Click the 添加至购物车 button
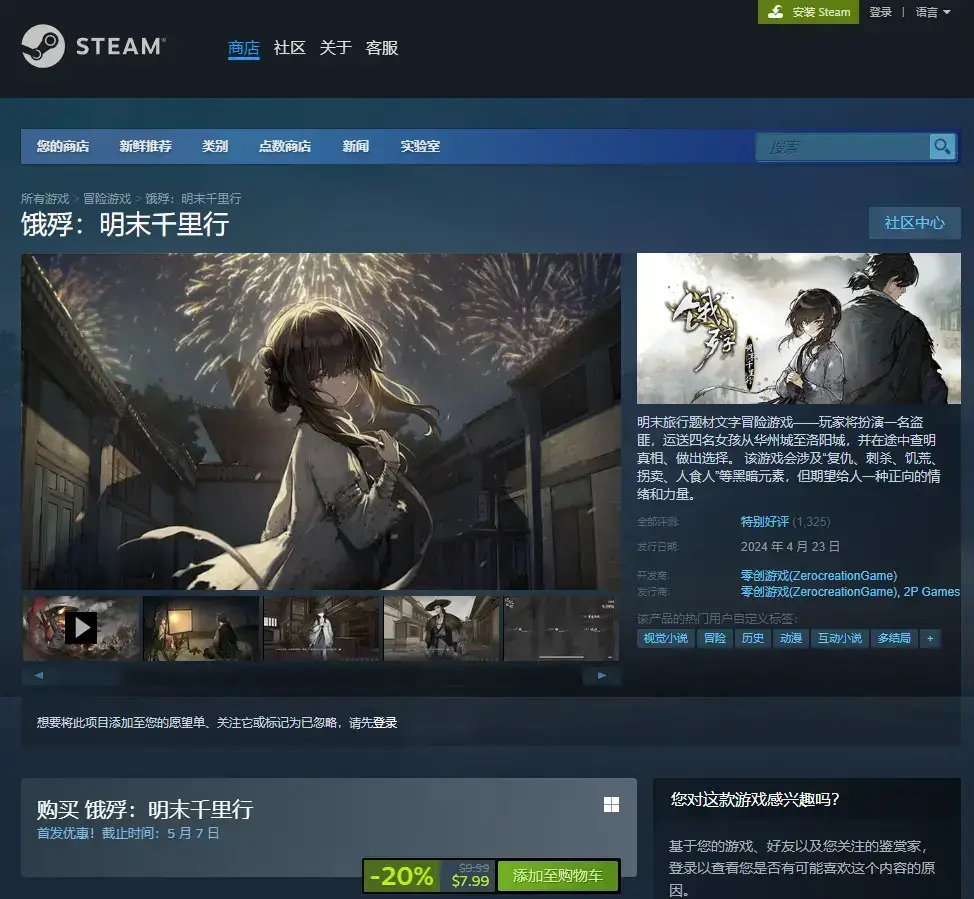Screen dimensions: 974x899 (x=557, y=876)
